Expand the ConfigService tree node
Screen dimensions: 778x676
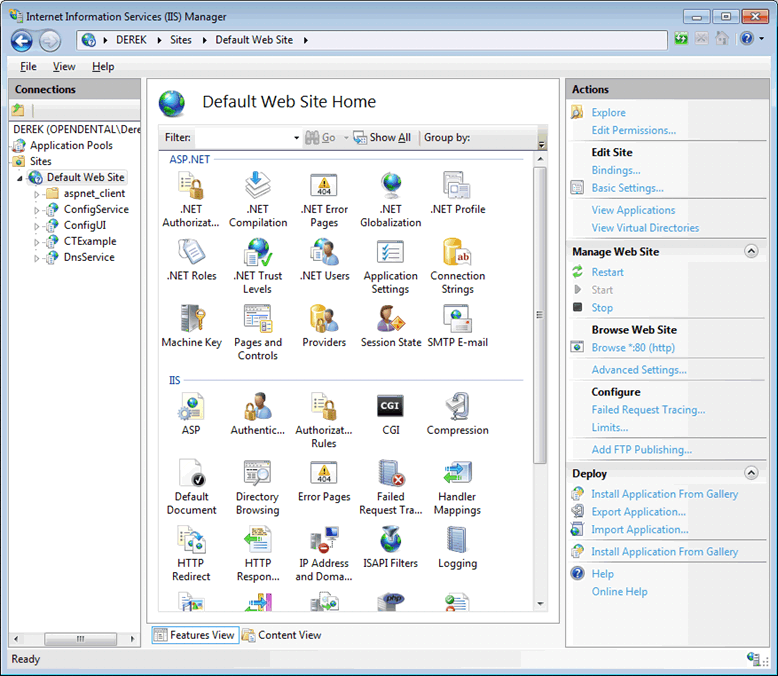coord(36,210)
